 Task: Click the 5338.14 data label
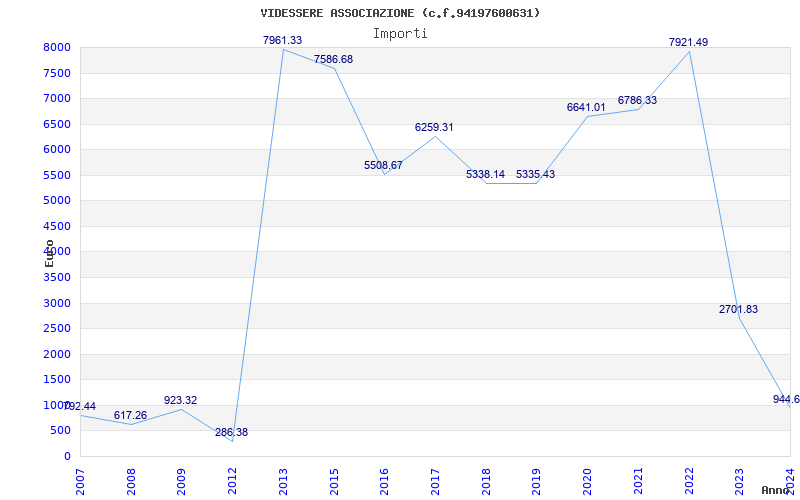point(485,174)
